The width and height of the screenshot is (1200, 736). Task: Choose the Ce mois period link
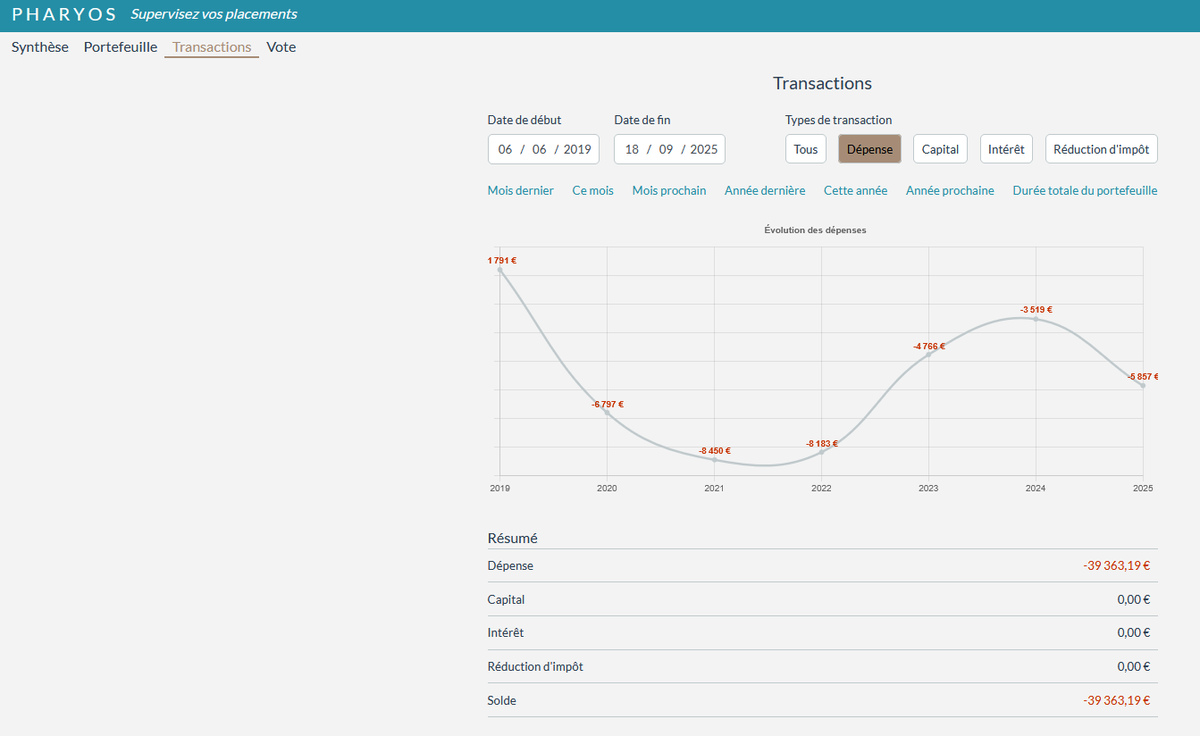[x=593, y=190]
